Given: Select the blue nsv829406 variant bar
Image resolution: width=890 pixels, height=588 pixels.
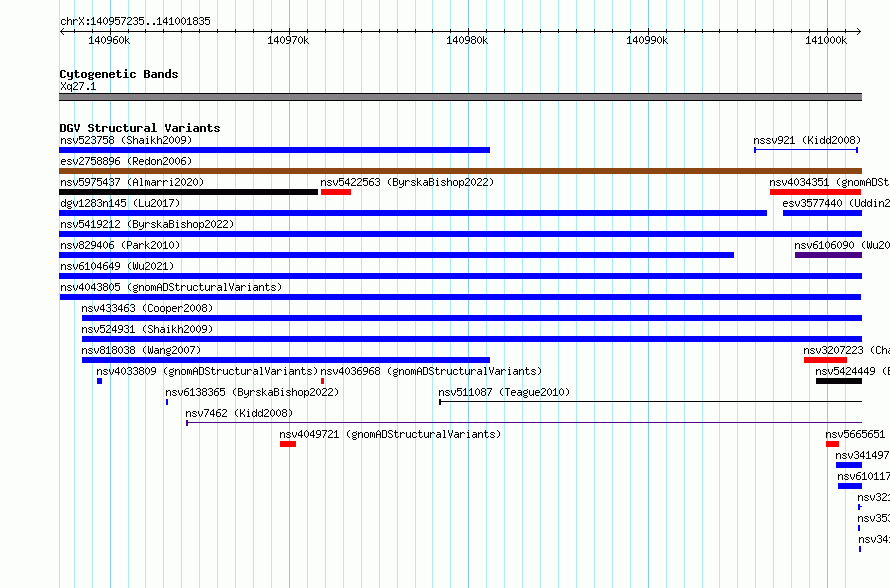Looking at the screenshot, I should 397,255.
